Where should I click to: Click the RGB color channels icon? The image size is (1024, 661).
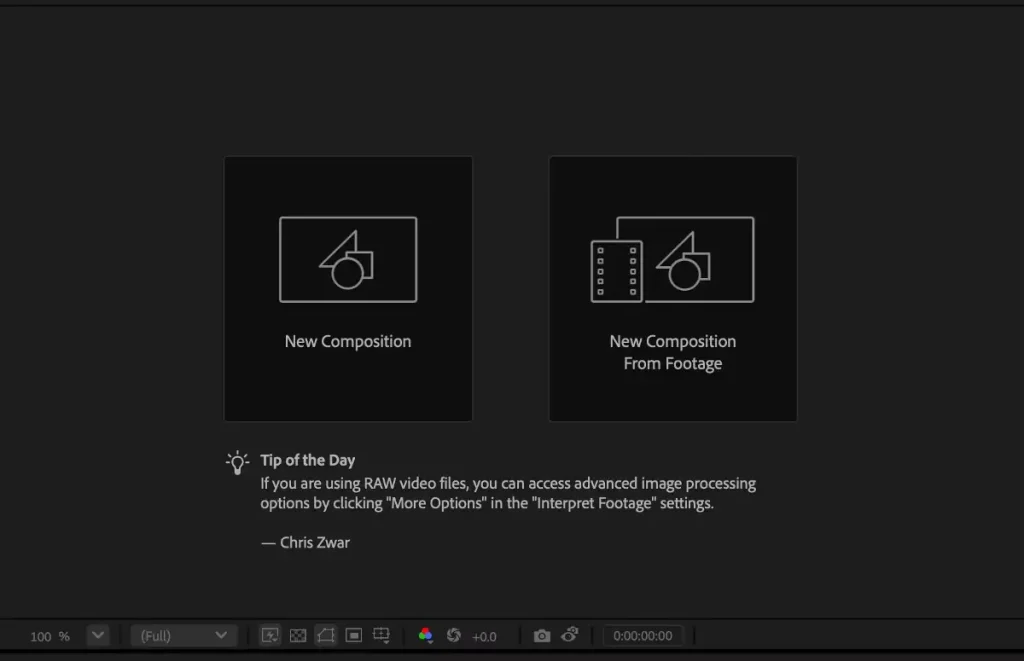[425, 636]
